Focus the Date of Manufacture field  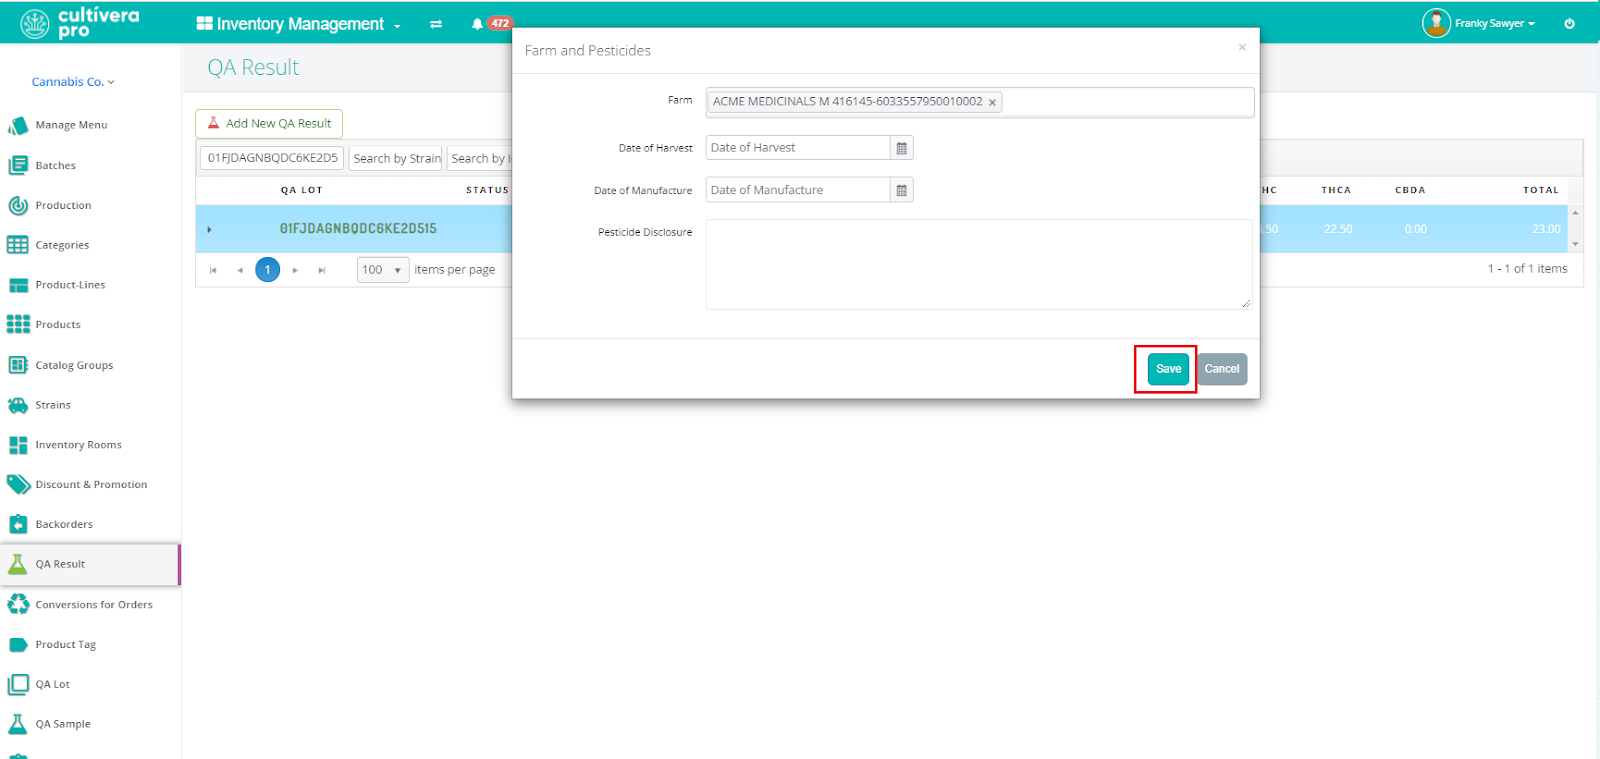coord(798,190)
